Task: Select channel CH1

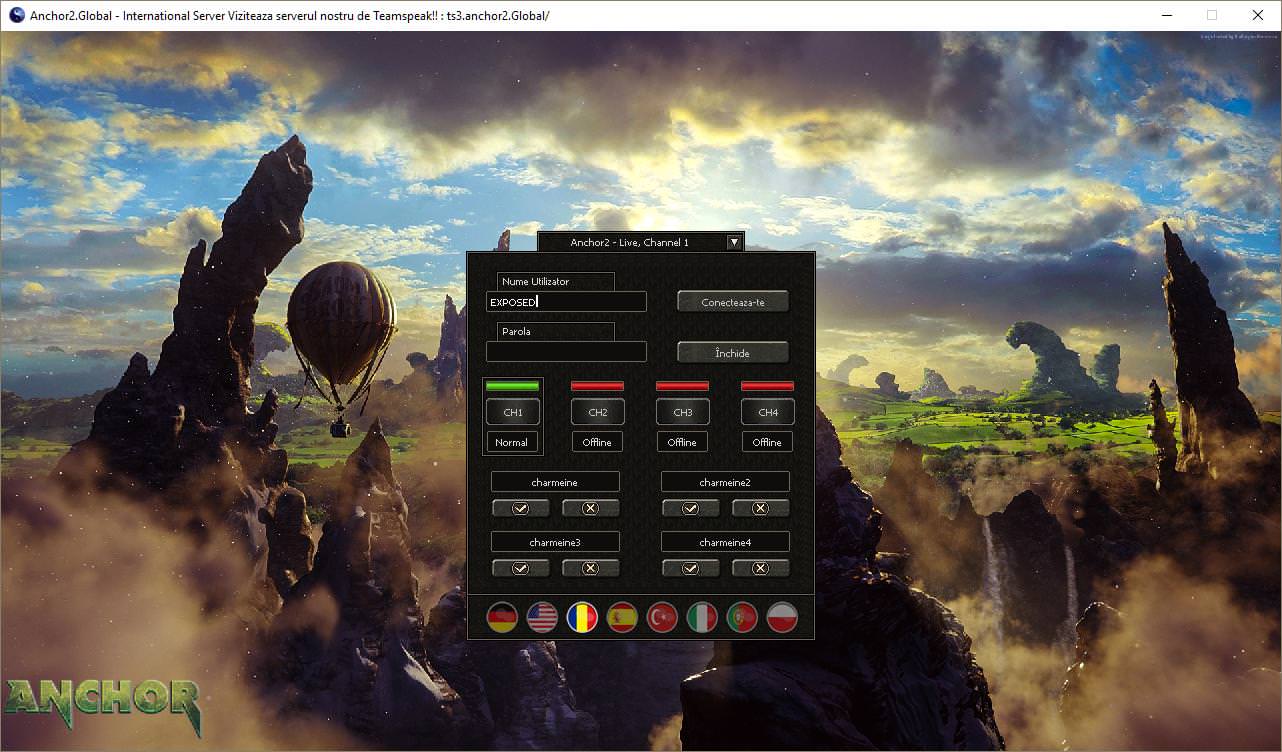Action: (512, 412)
